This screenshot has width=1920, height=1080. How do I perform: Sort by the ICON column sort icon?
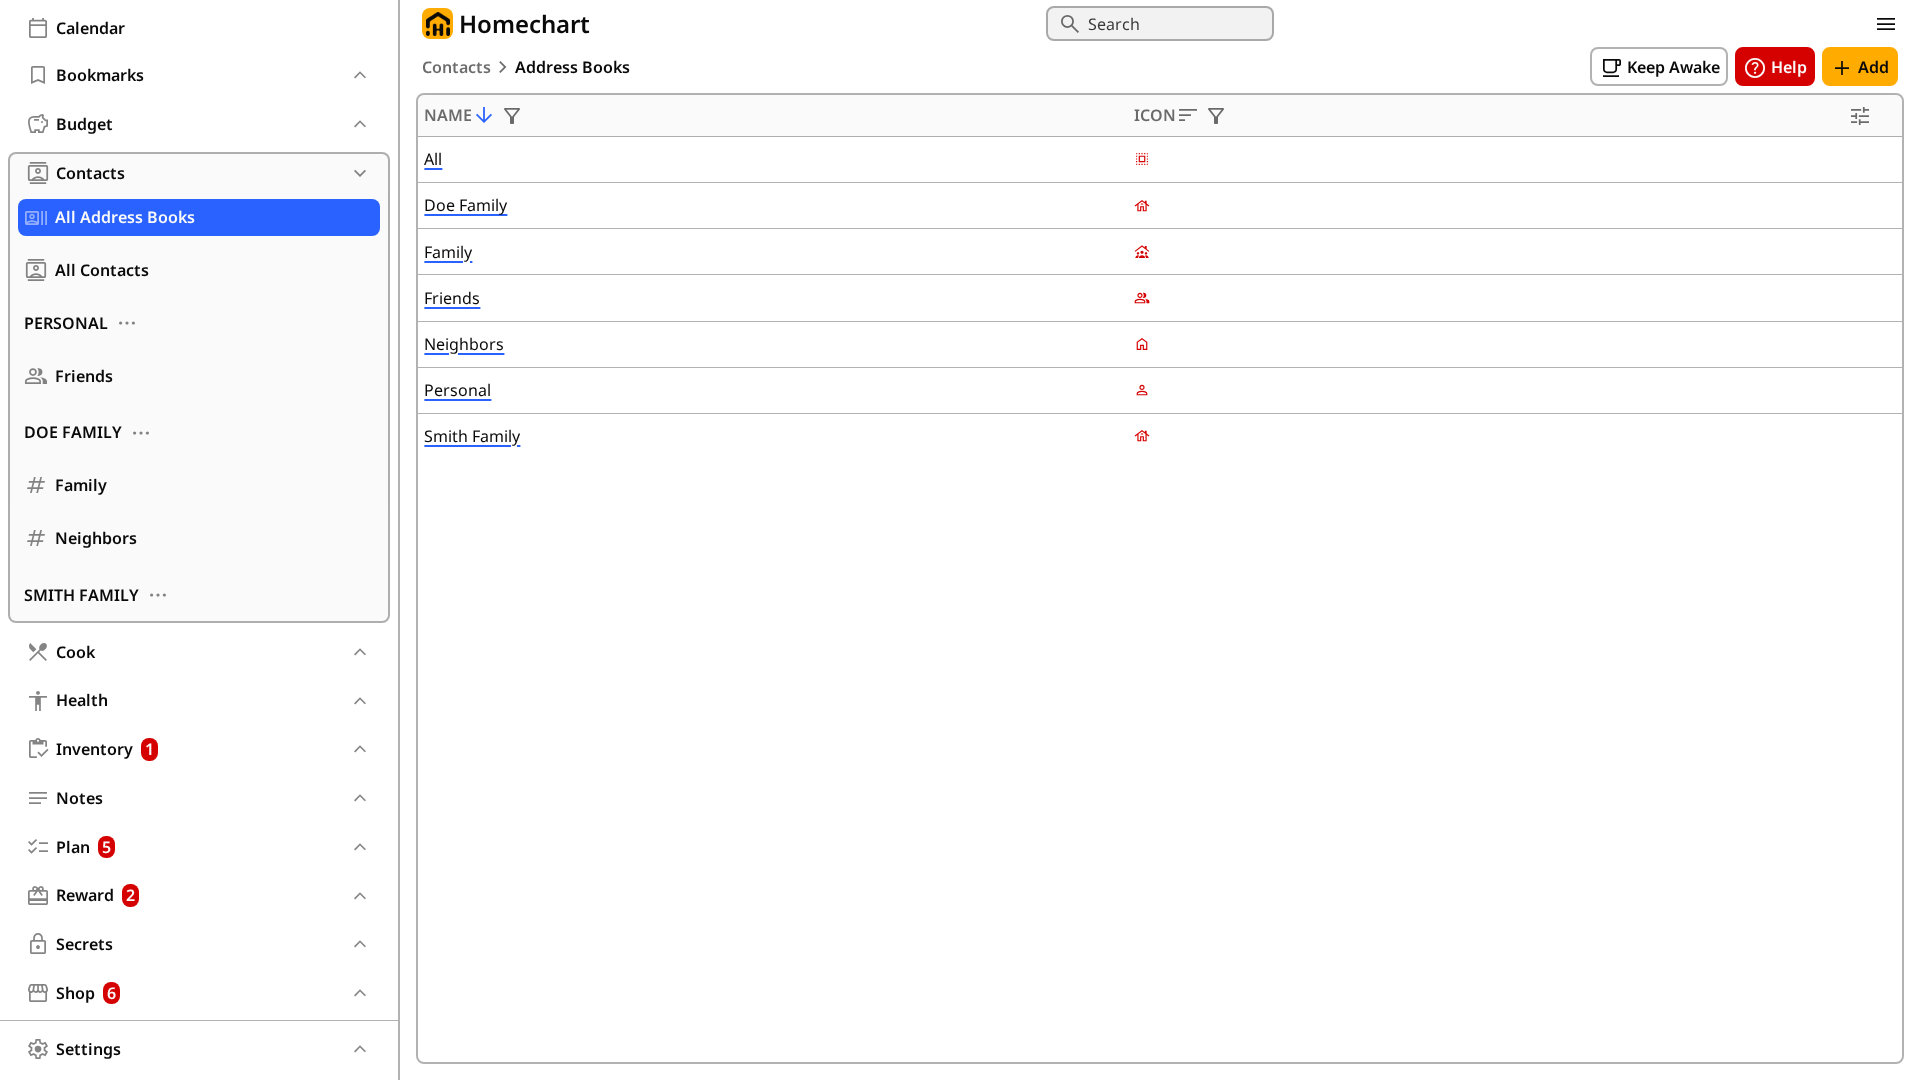click(x=1188, y=116)
